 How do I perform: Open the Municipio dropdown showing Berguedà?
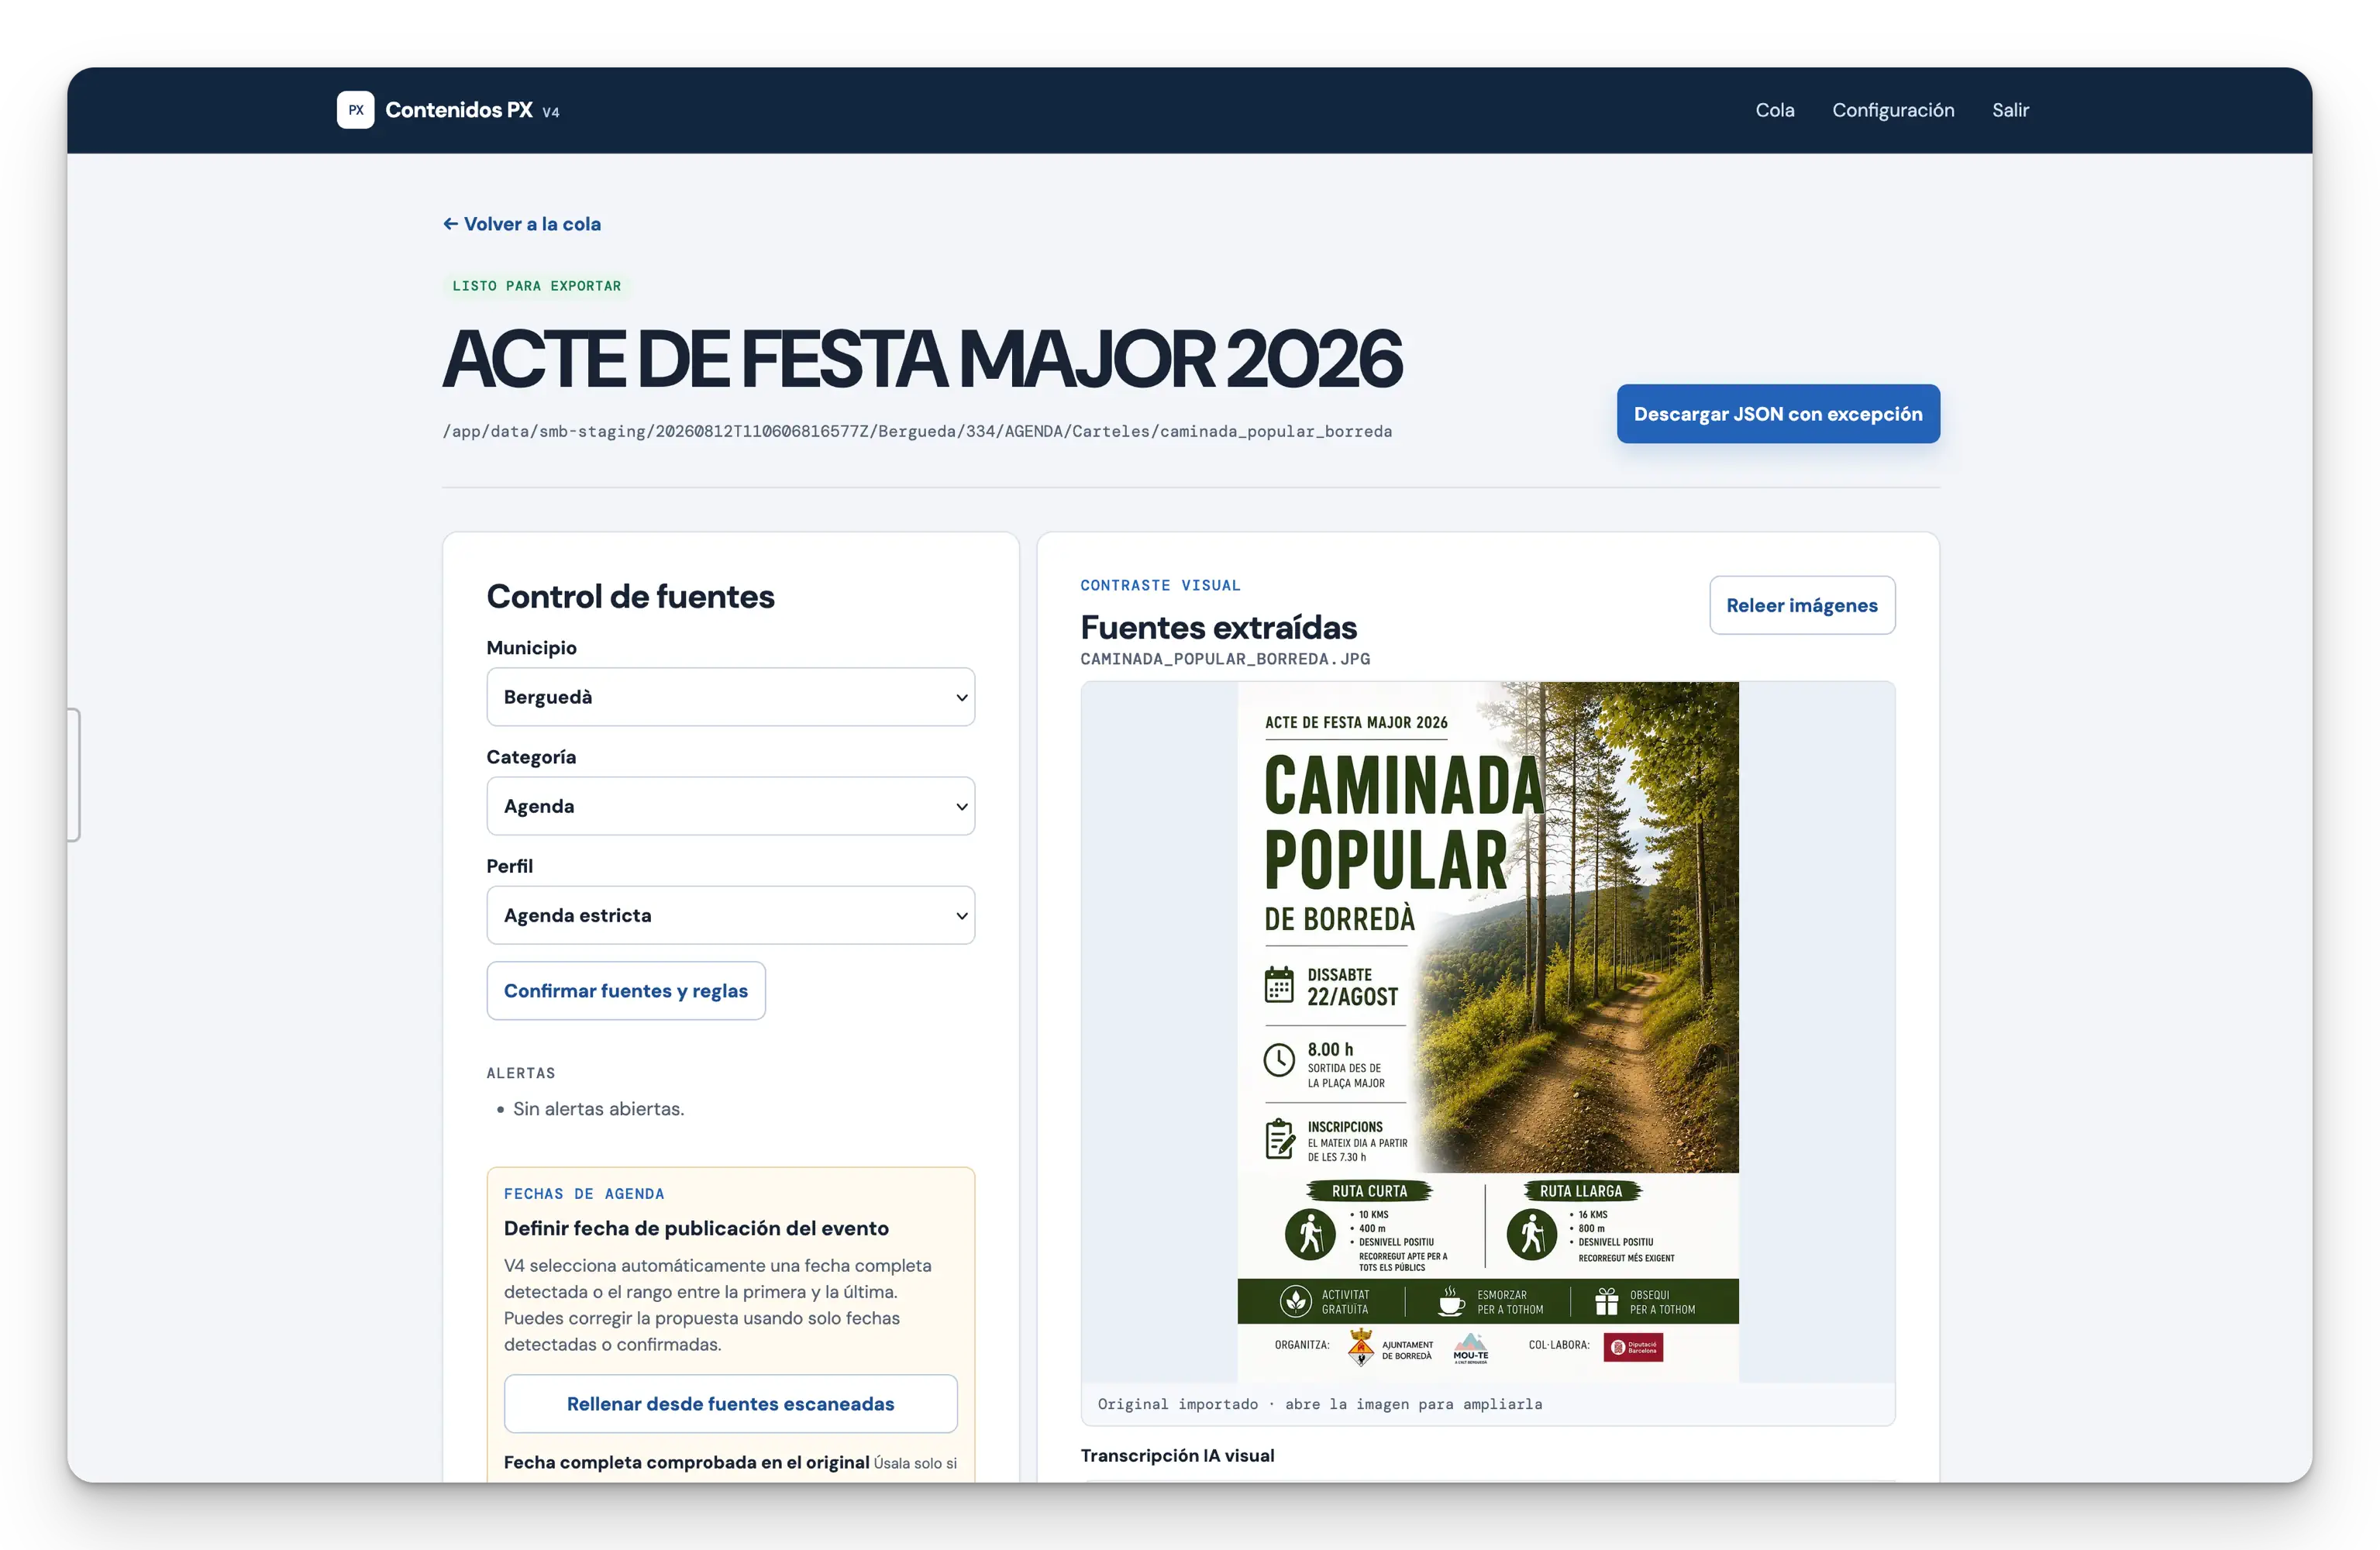[730, 697]
